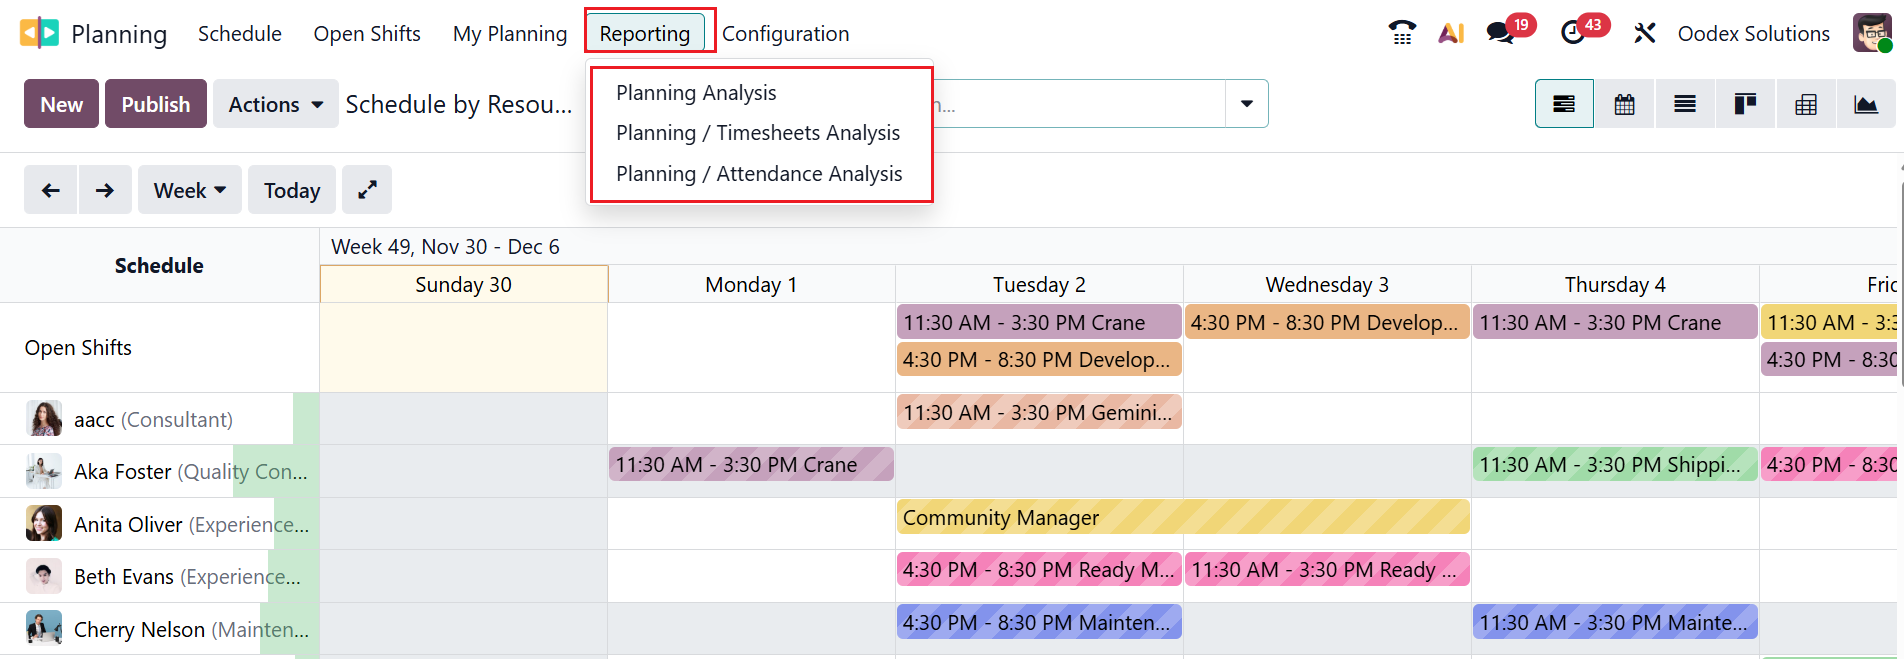
Task: Switch to the Gantt view icon
Action: coord(1564,104)
